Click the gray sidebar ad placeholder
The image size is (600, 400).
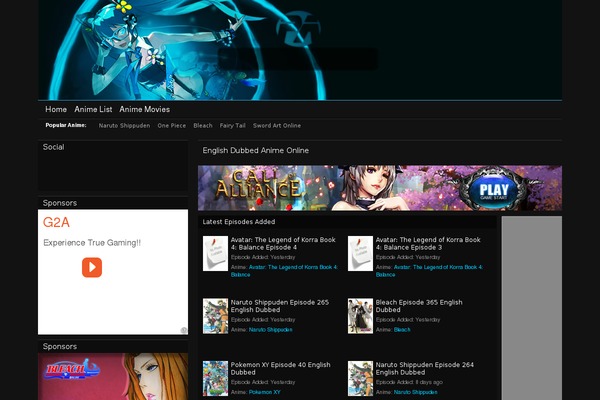pos(532,308)
